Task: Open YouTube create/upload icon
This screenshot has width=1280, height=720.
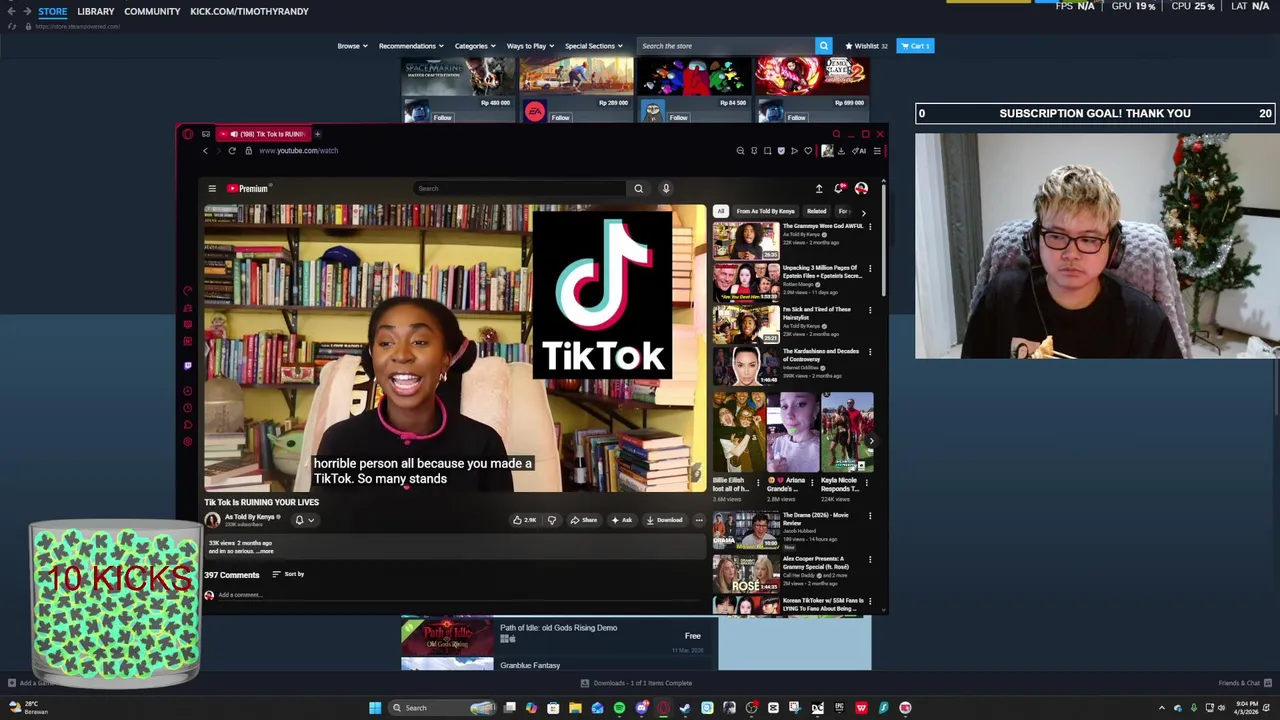Action: pos(819,188)
